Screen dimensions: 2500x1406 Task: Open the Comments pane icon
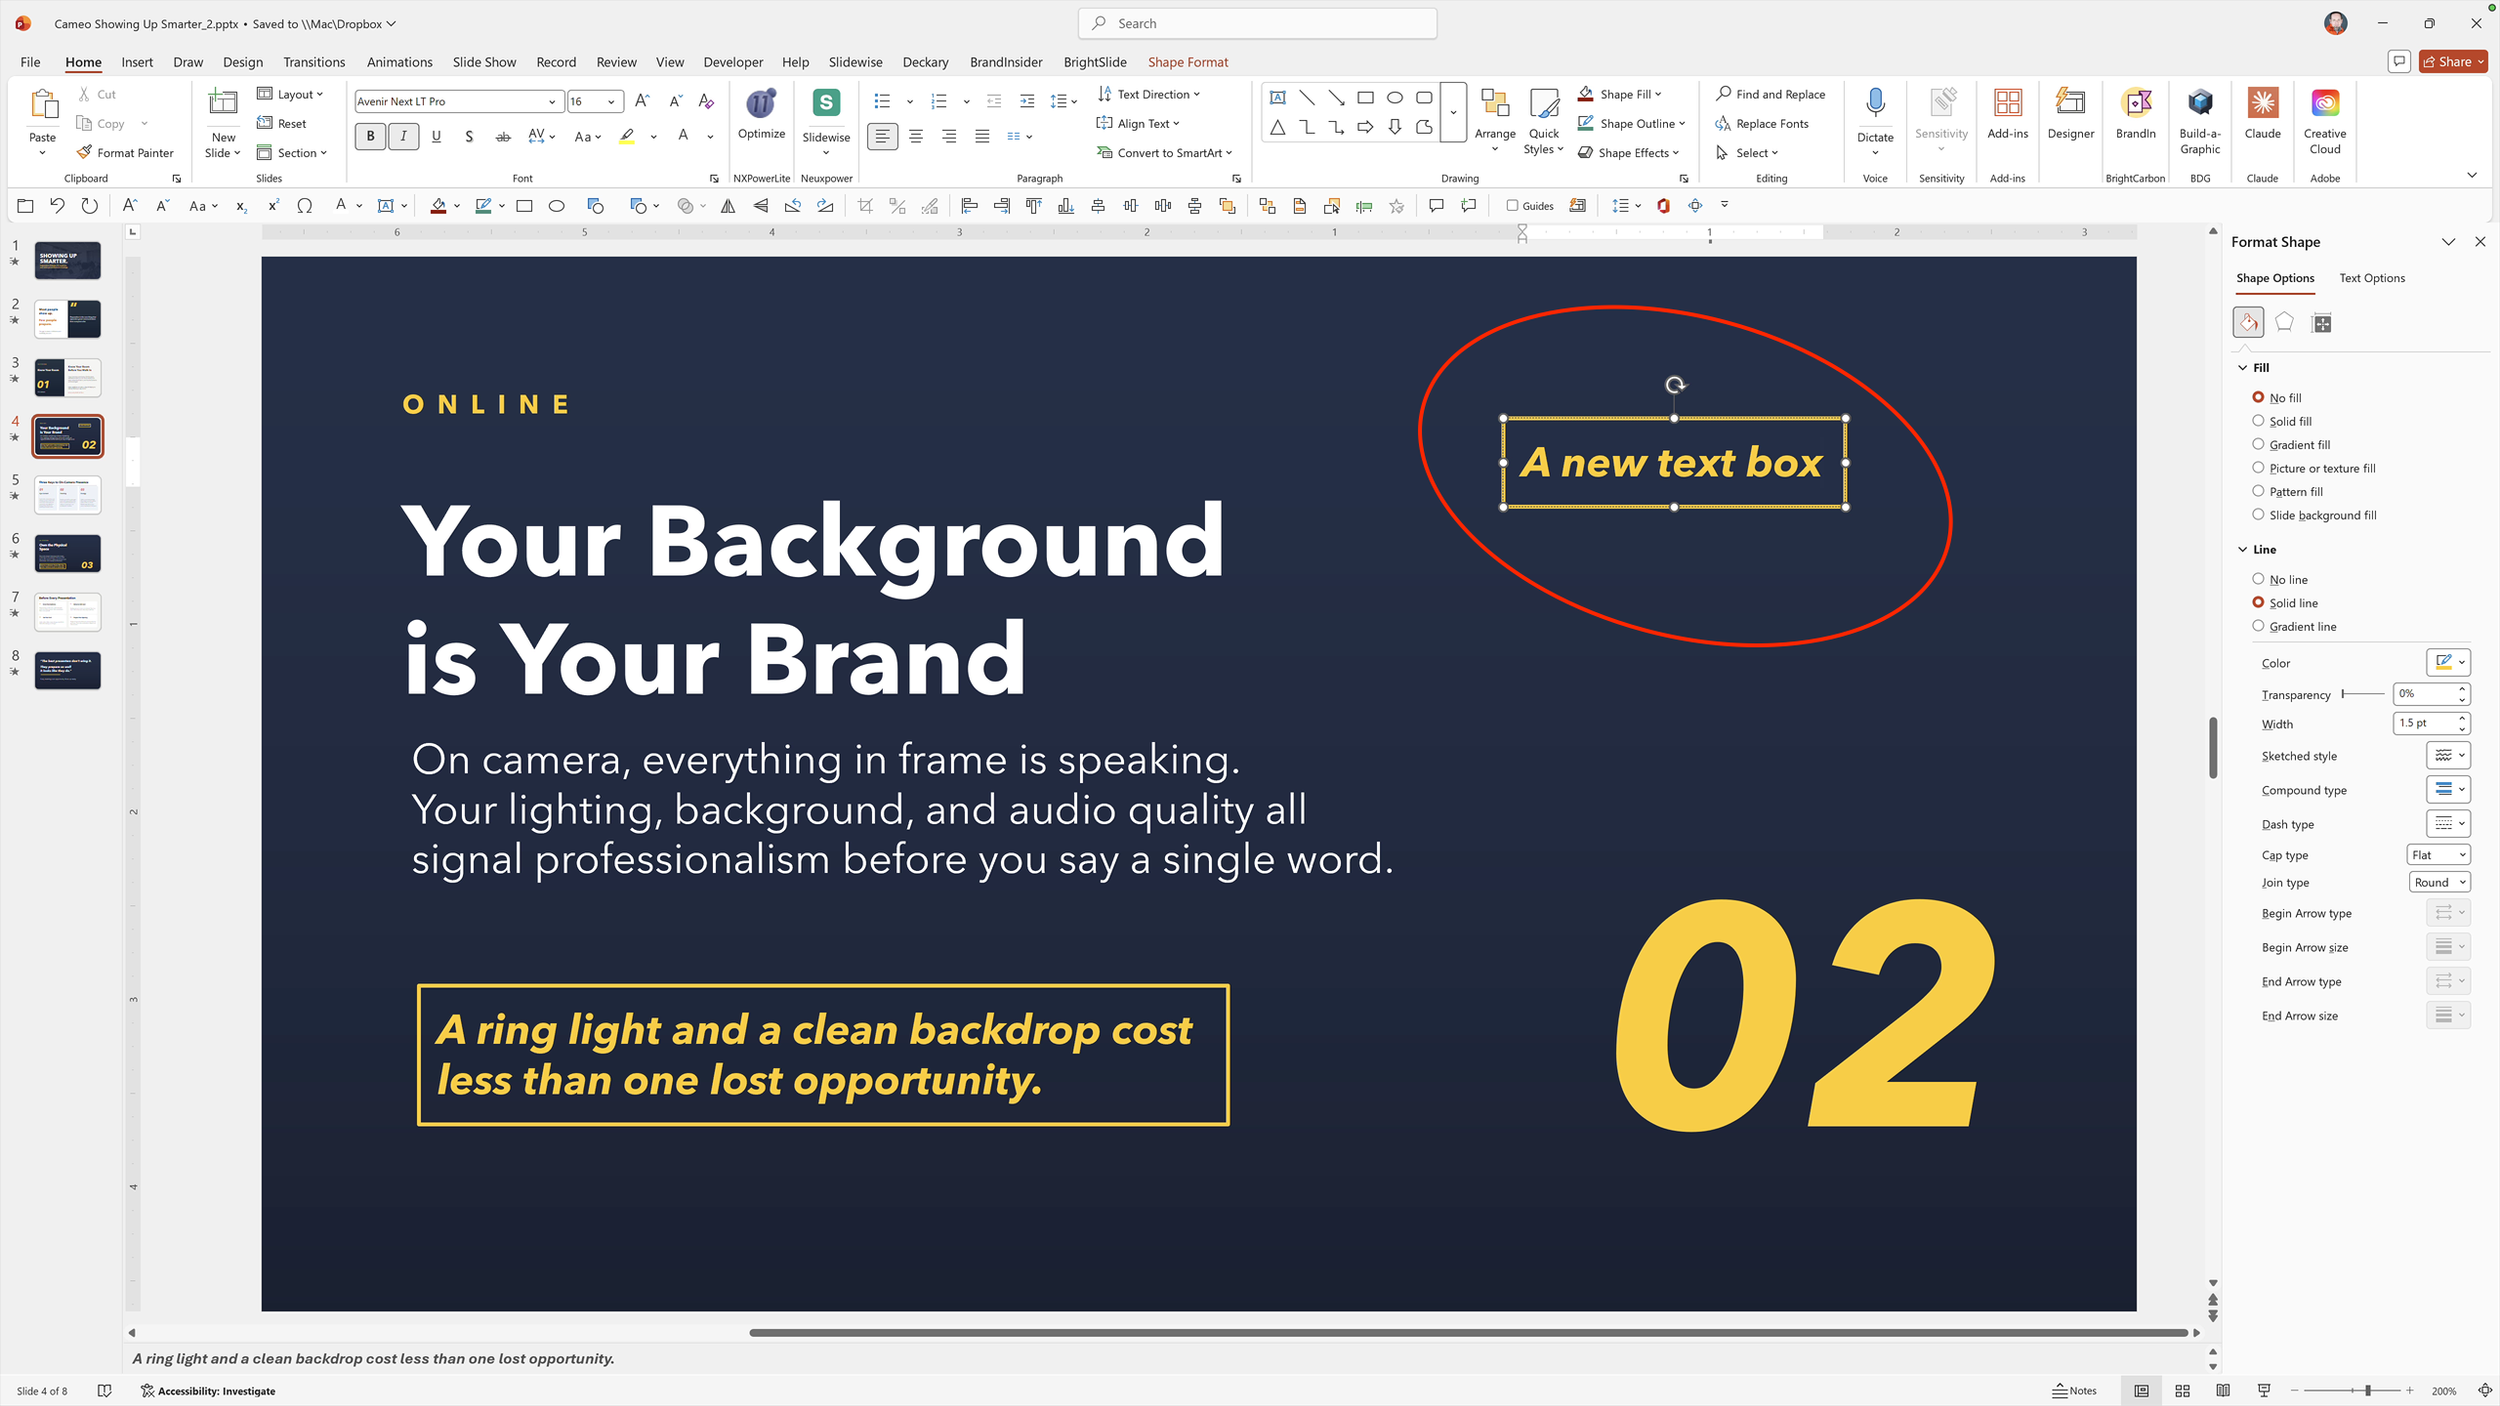(x=2399, y=61)
